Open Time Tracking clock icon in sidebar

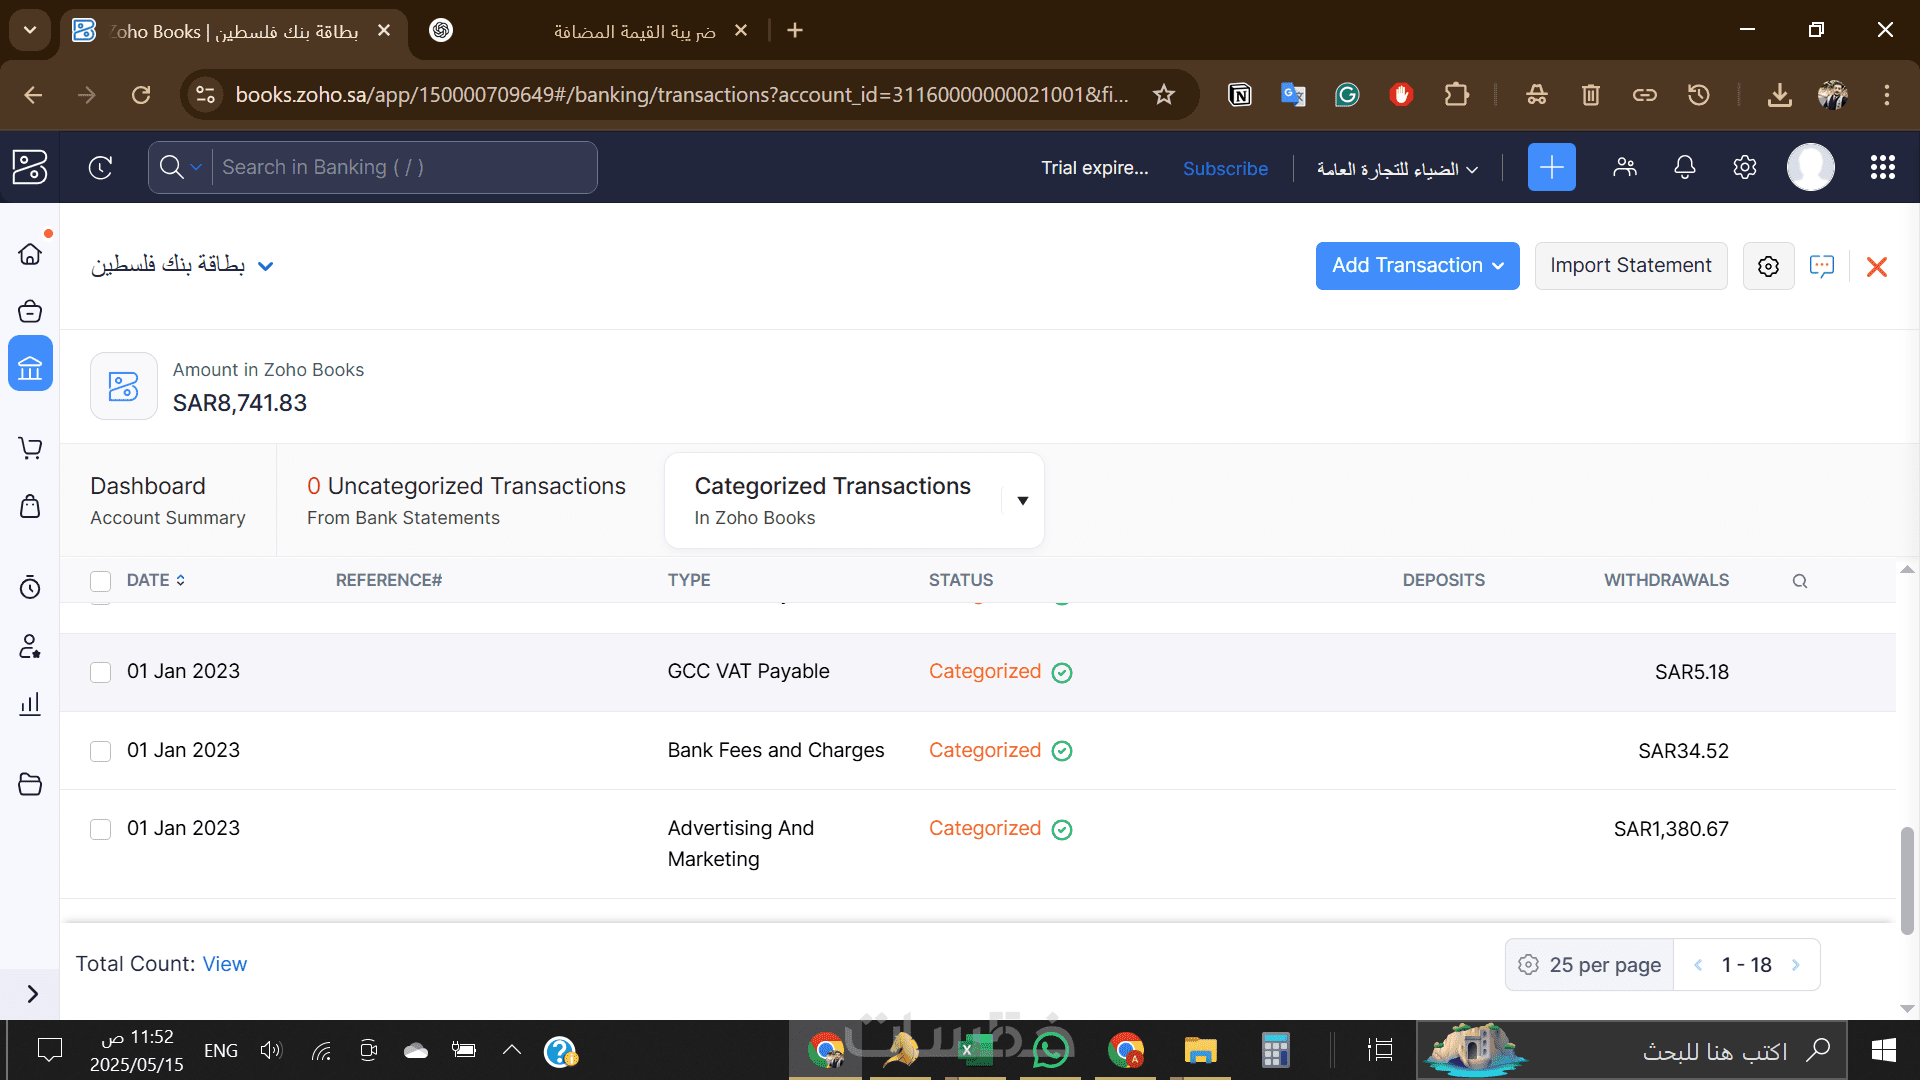[30, 587]
